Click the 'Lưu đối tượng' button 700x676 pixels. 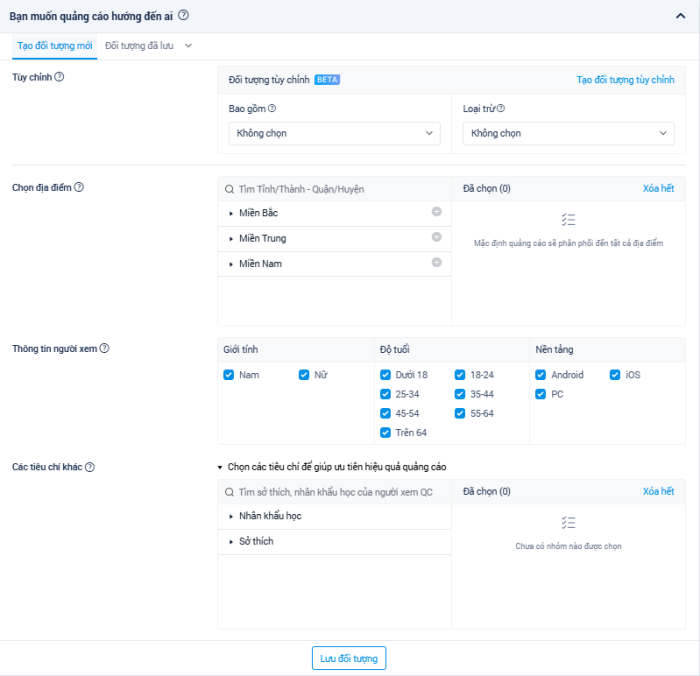click(x=349, y=658)
